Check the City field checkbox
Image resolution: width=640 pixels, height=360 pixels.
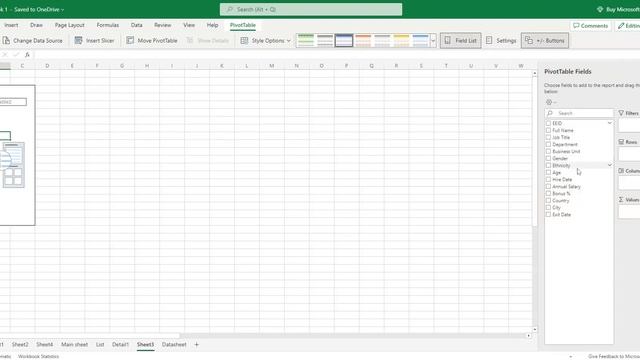point(548,207)
